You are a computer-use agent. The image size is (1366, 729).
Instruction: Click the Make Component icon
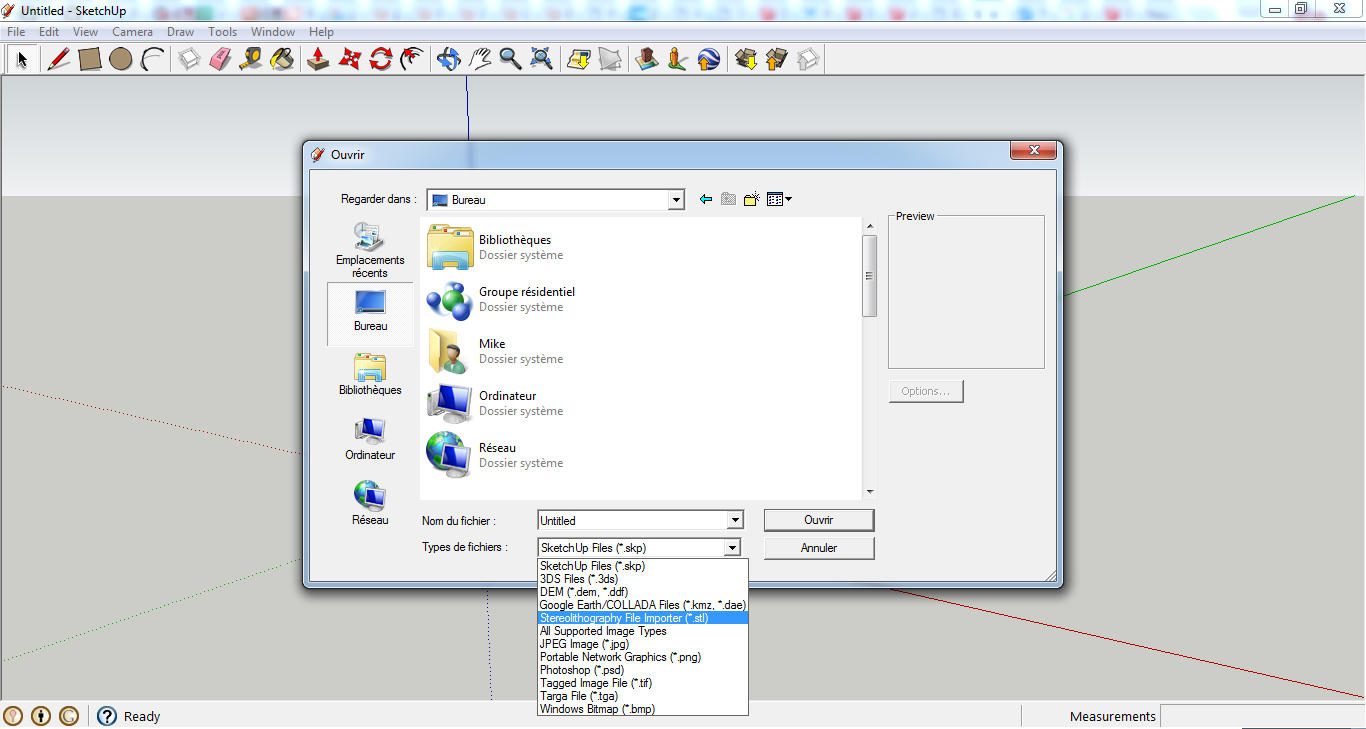click(189, 59)
